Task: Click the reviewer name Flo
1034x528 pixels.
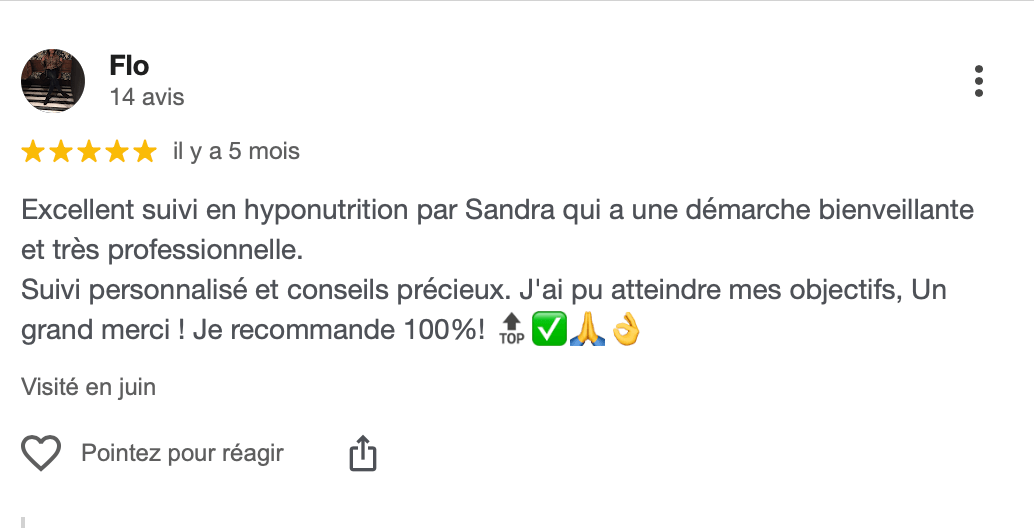Action: pos(129,66)
